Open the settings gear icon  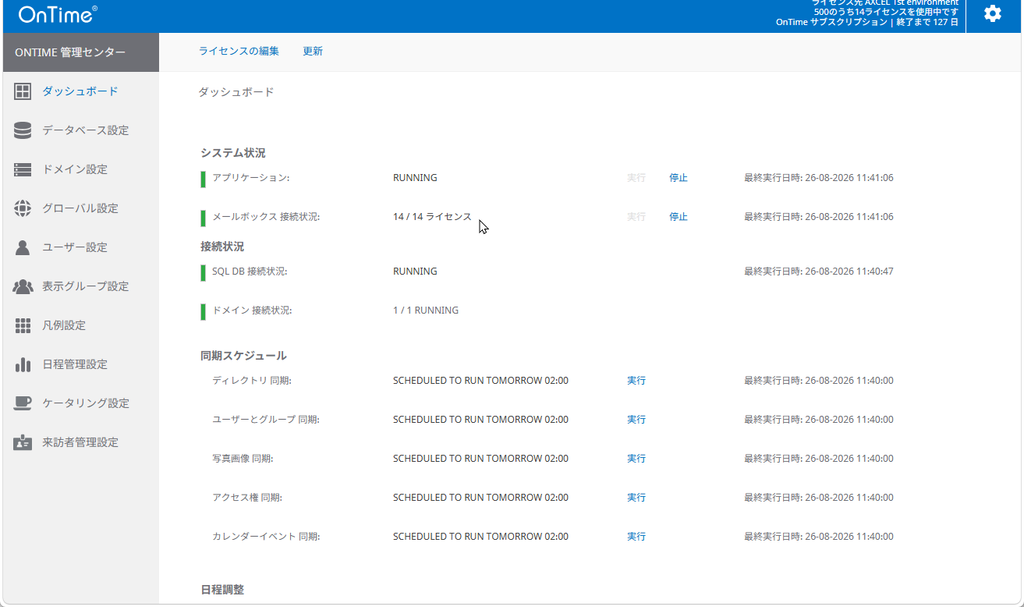pyautogui.click(x=993, y=14)
